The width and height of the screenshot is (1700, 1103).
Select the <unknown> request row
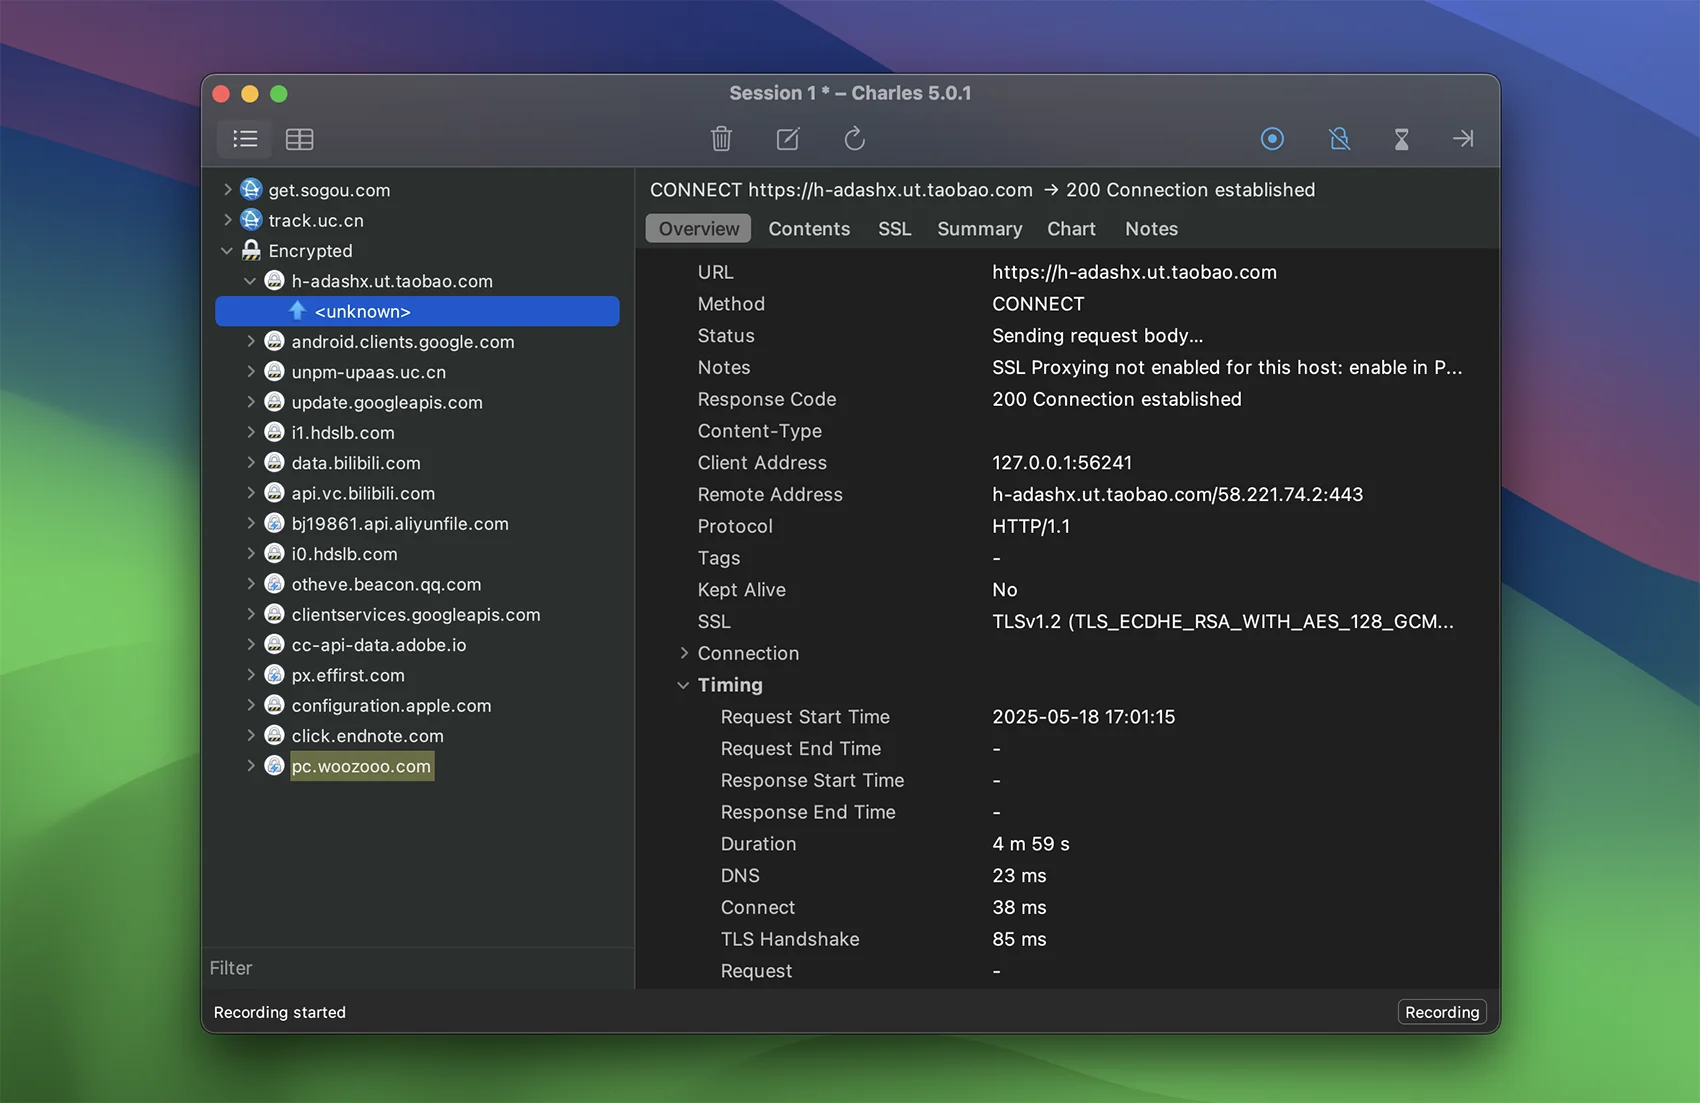[417, 311]
